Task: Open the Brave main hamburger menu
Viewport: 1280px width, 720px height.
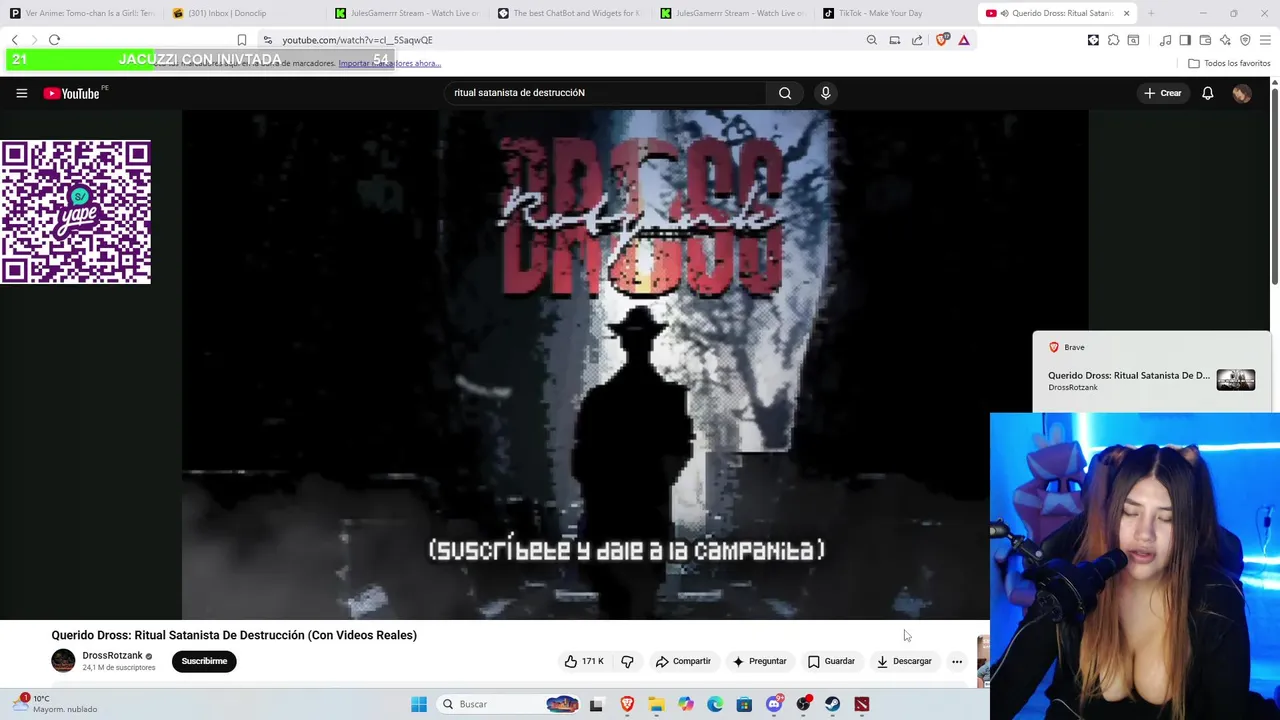Action: tap(1265, 40)
